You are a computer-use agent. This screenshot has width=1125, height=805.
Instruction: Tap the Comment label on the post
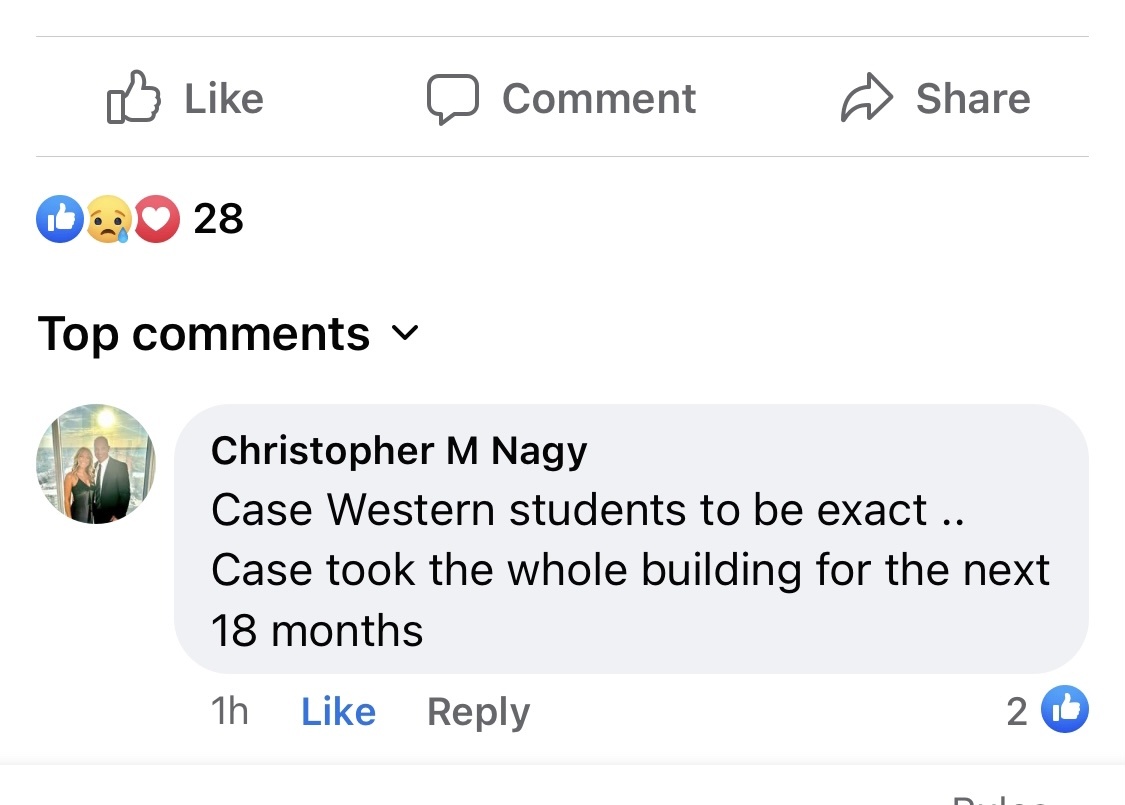point(599,98)
